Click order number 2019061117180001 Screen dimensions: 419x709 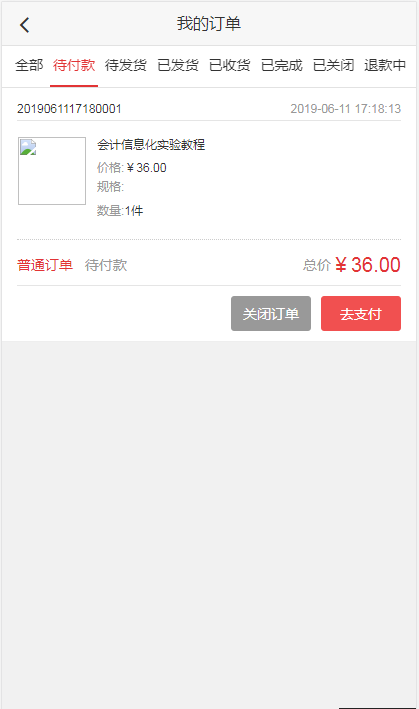(69, 109)
